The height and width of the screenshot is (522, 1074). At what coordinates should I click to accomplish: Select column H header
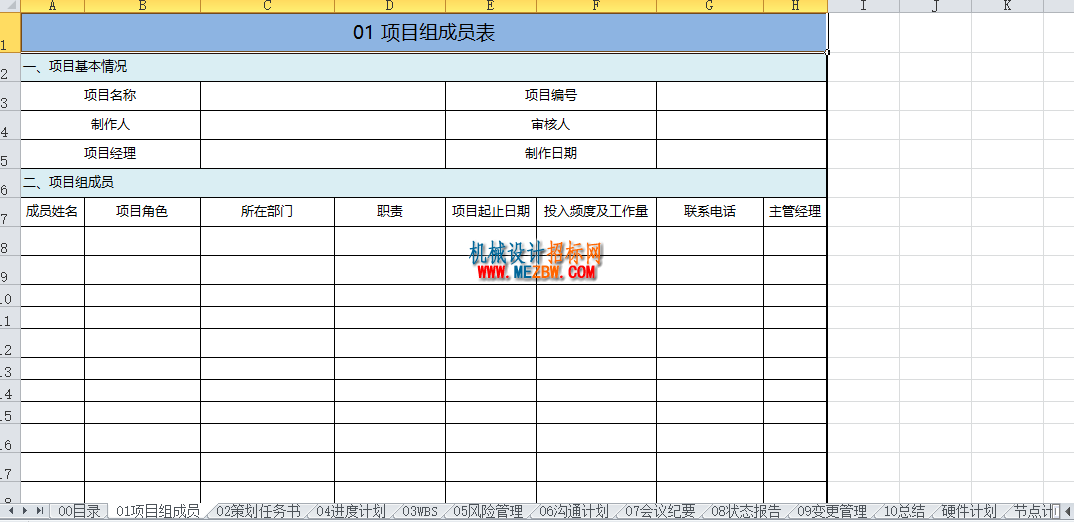pyautogui.click(x=795, y=6)
